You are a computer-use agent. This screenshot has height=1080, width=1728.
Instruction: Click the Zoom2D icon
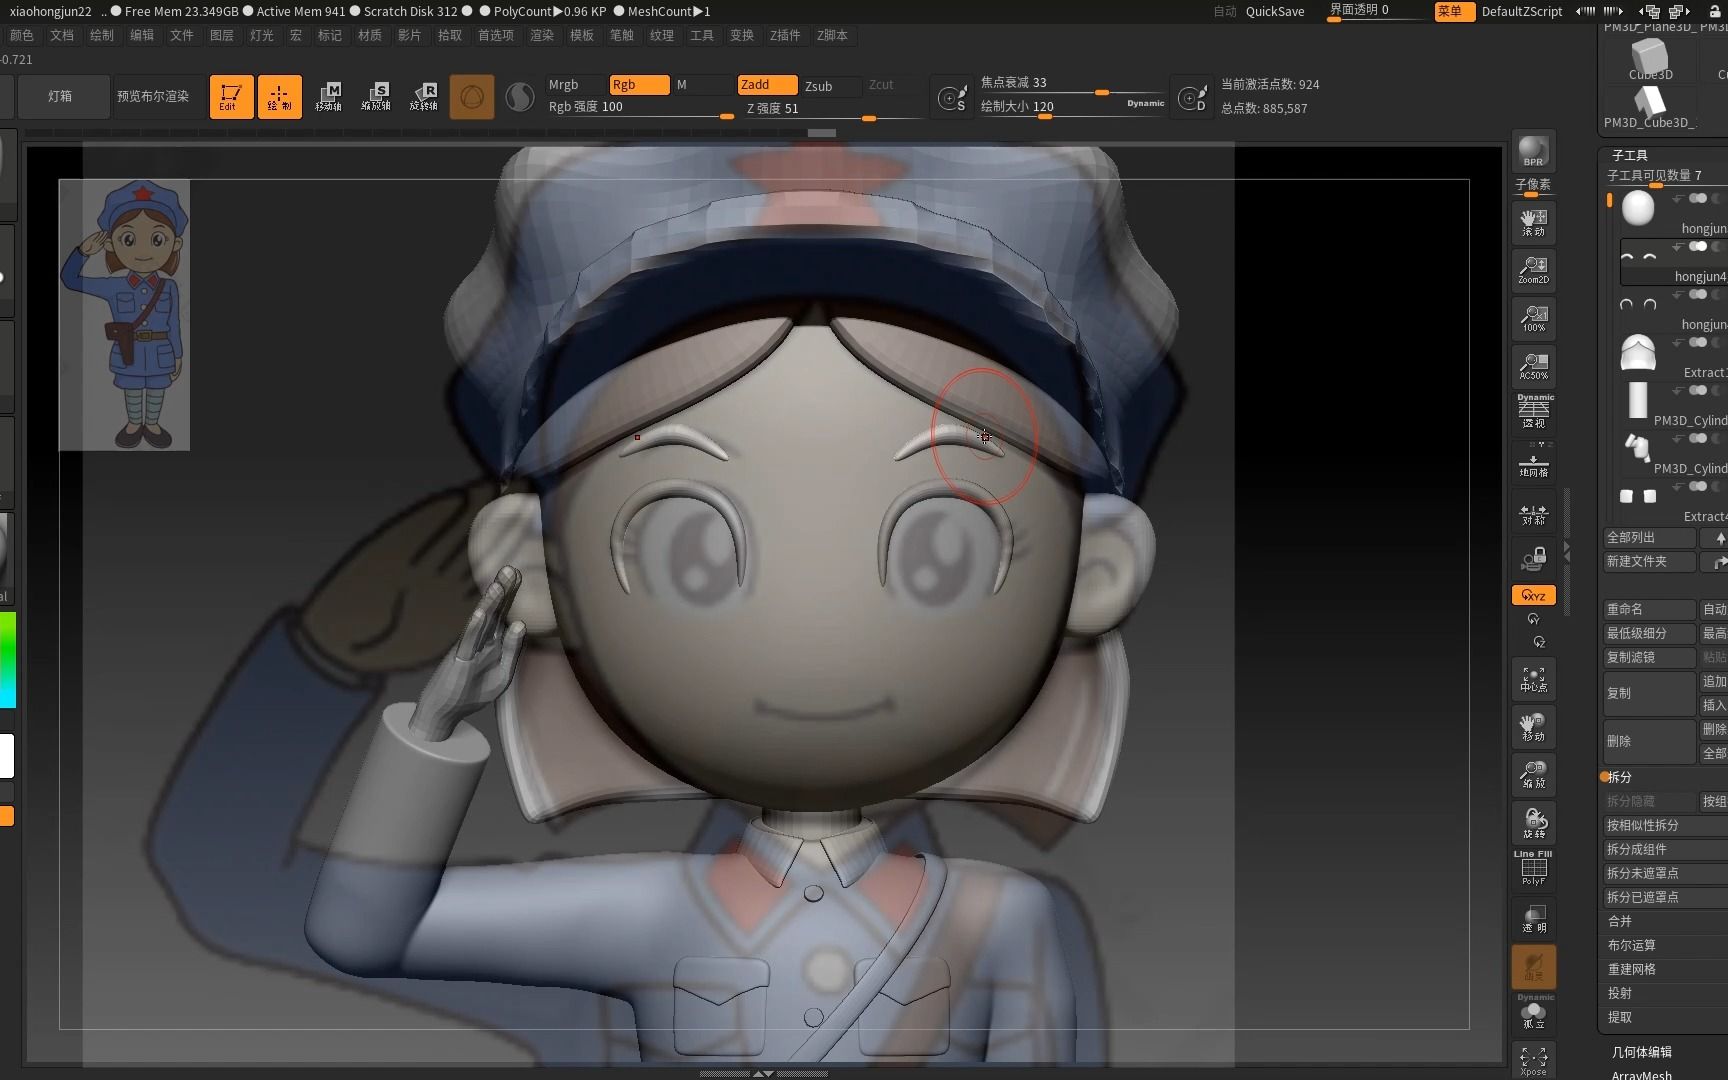click(x=1533, y=270)
